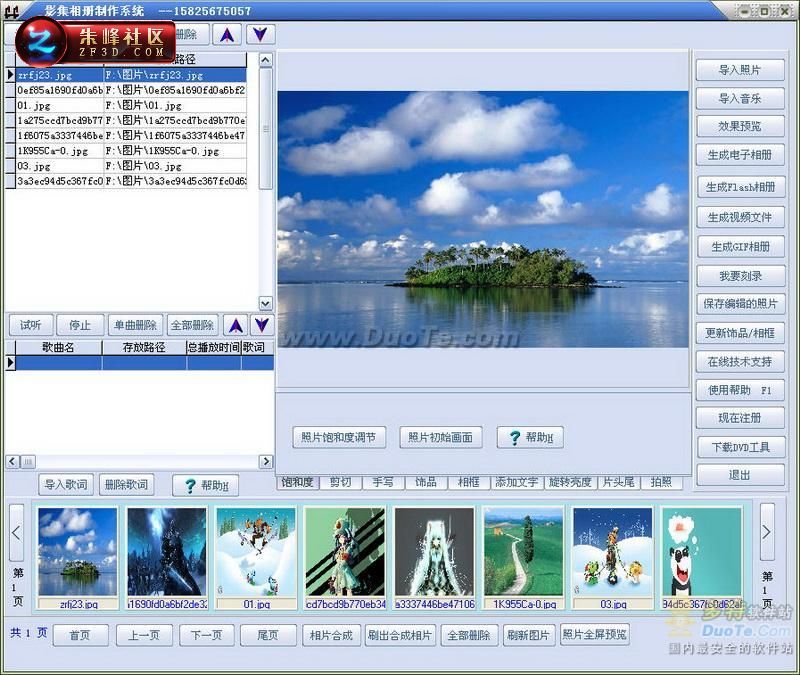Go to previous thumbnail strip page arrow
Image resolution: width=800 pixels, height=675 pixels.
[x=16, y=533]
